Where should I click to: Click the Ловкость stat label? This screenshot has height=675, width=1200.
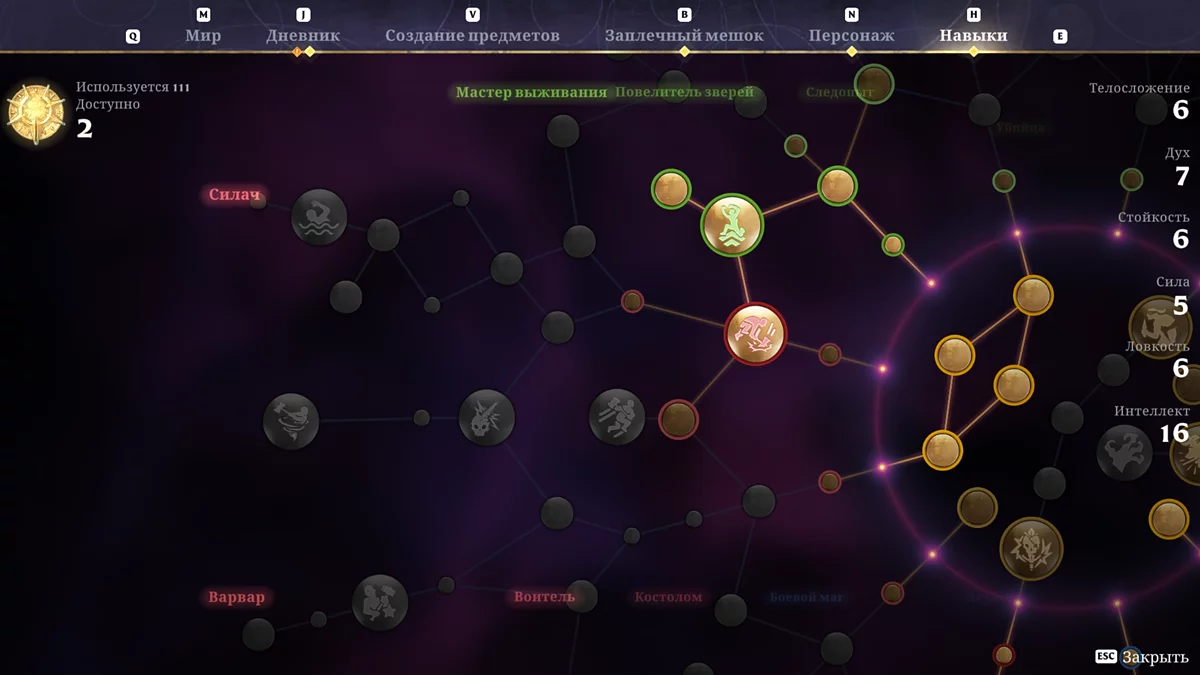(1157, 346)
